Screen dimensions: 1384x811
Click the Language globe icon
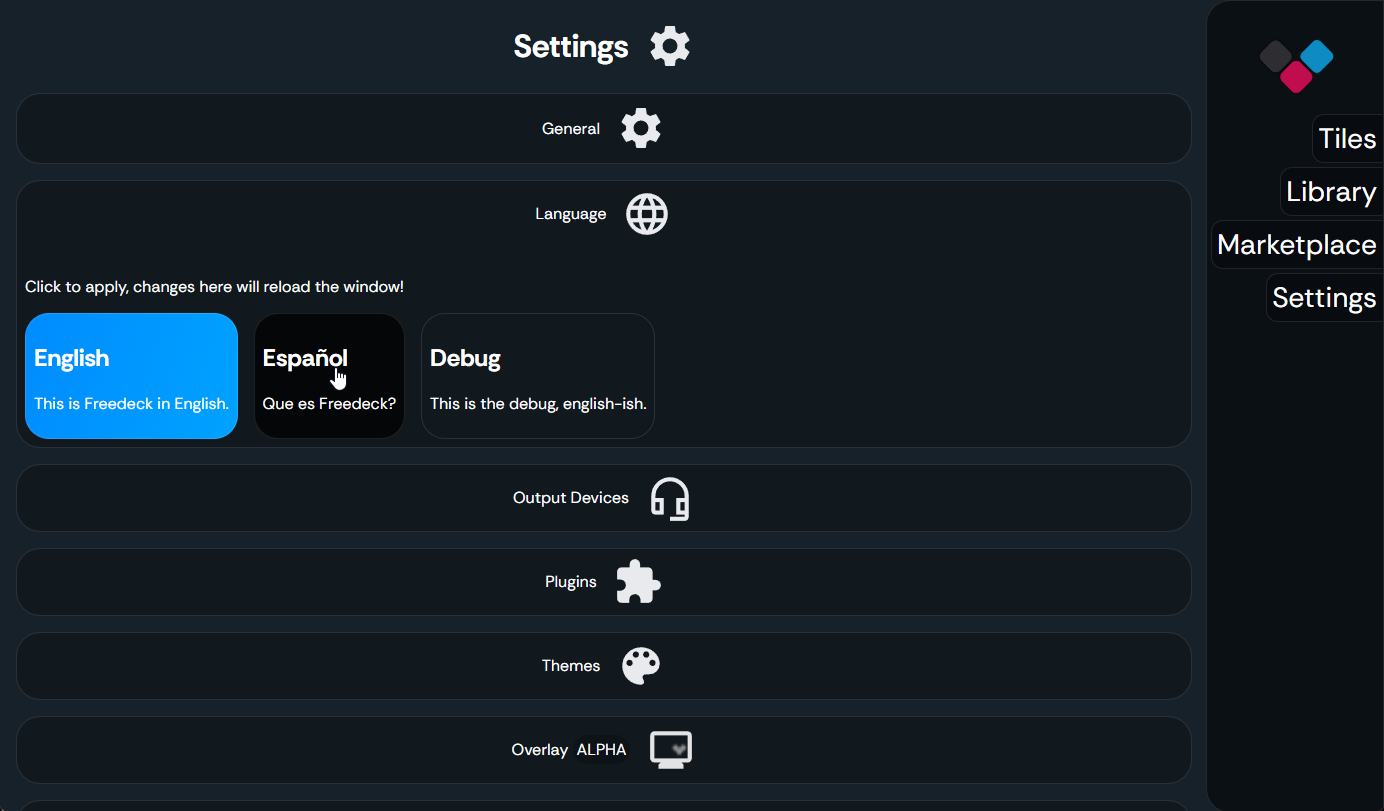coord(647,214)
